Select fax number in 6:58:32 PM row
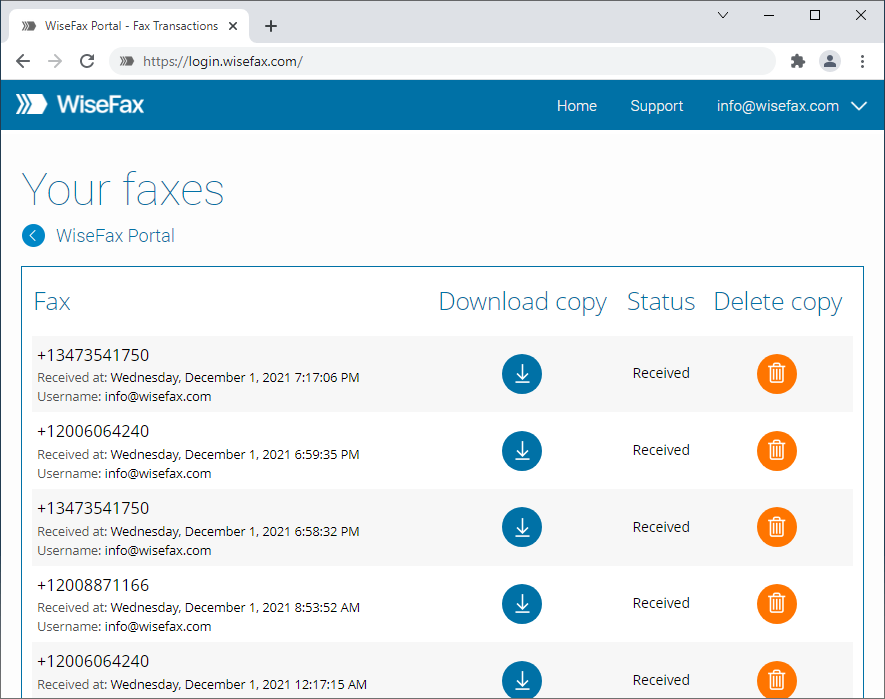The height and width of the screenshot is (699, 885). pos(93,508)
